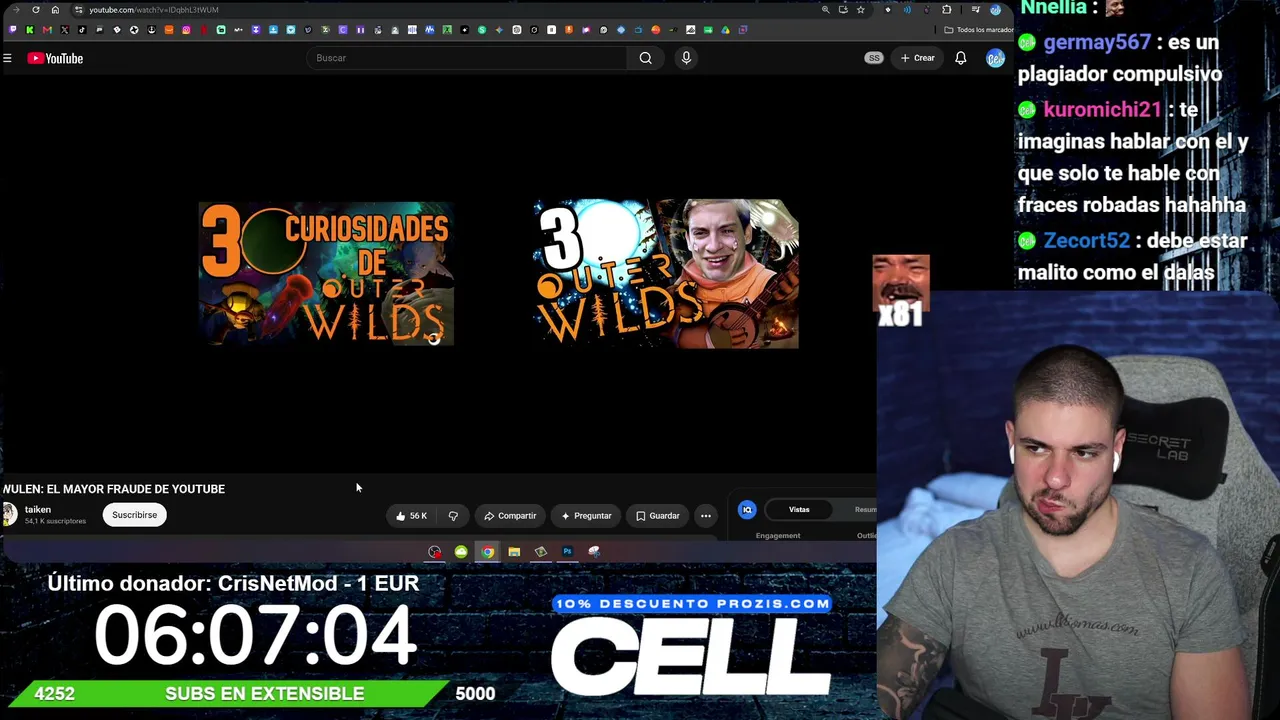Open File Explorer from the taskbar
Image resolution: width=1280 pixels, height=720 pixels.
[x=514, y=552]
